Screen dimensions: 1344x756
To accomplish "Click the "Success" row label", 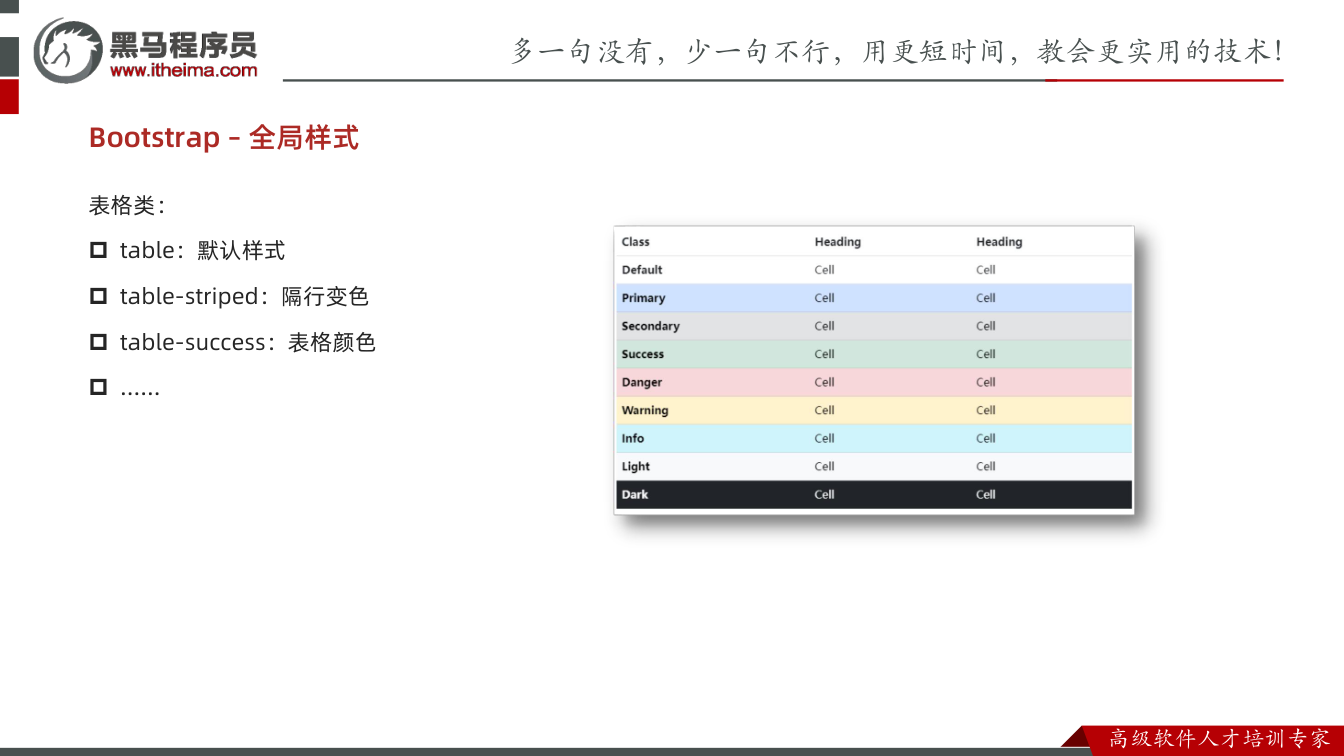I will (643, 354).
